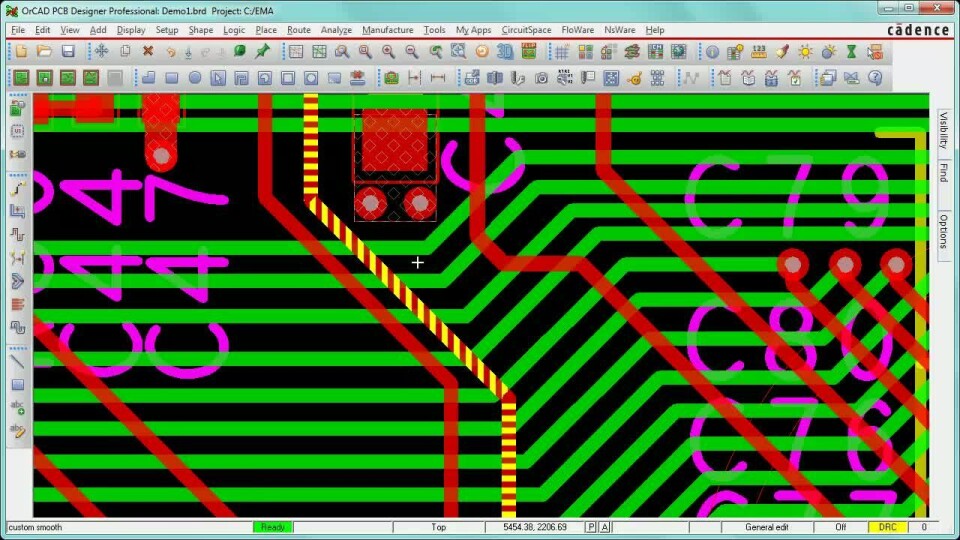This screenshot has height=540, width=960.
Task: Expand the Options side panel
Action: pyautogui.click(x=943, y=231)
